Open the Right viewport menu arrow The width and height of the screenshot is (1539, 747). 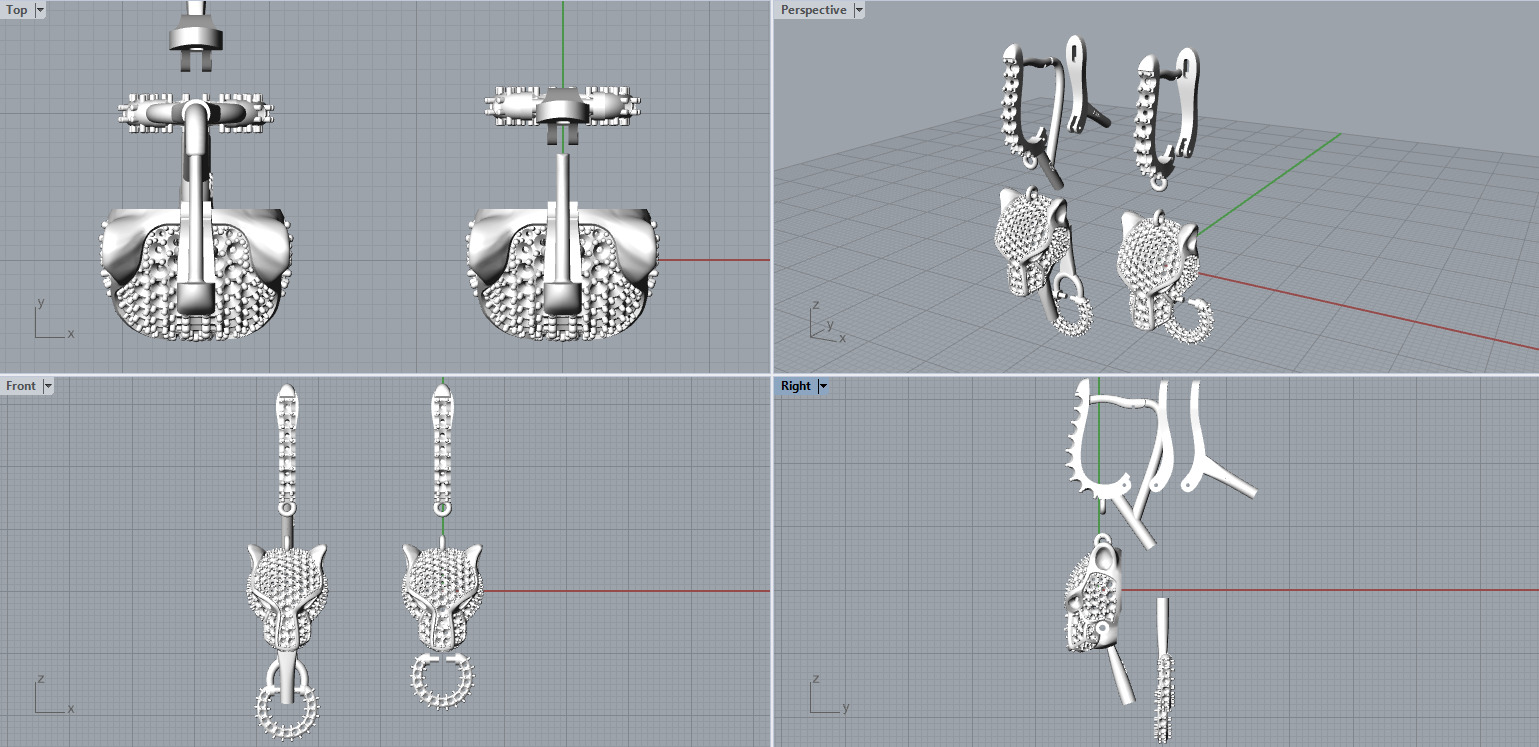tap(823, 386)
